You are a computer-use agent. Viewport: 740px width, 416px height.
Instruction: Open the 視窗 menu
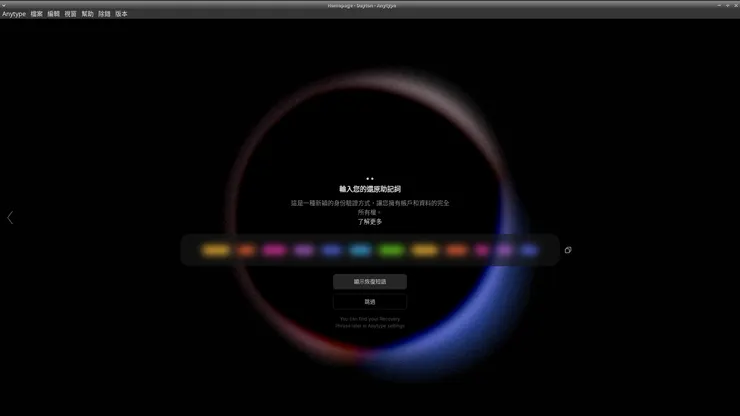70,14
